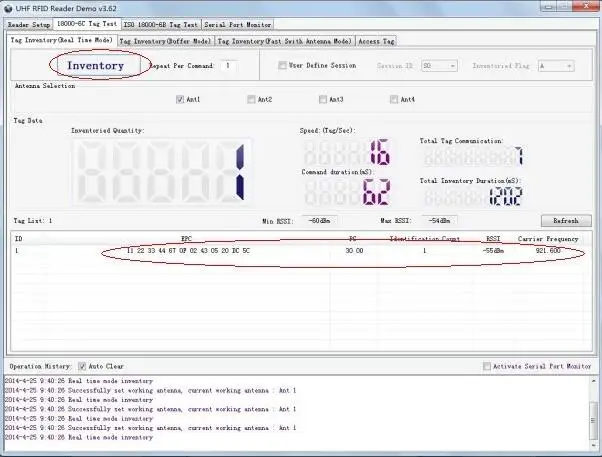This screenshot has width=602, height=457.
Task: Click the ID column header
Action: (x=18, y=239)
